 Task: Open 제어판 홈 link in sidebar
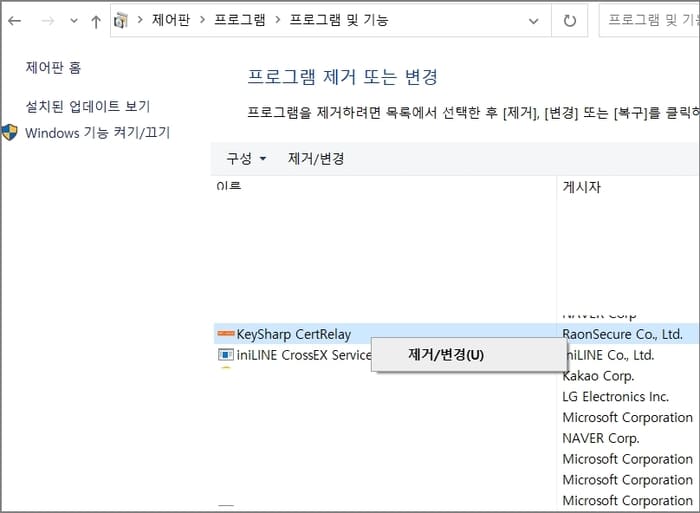pos(53,68)
